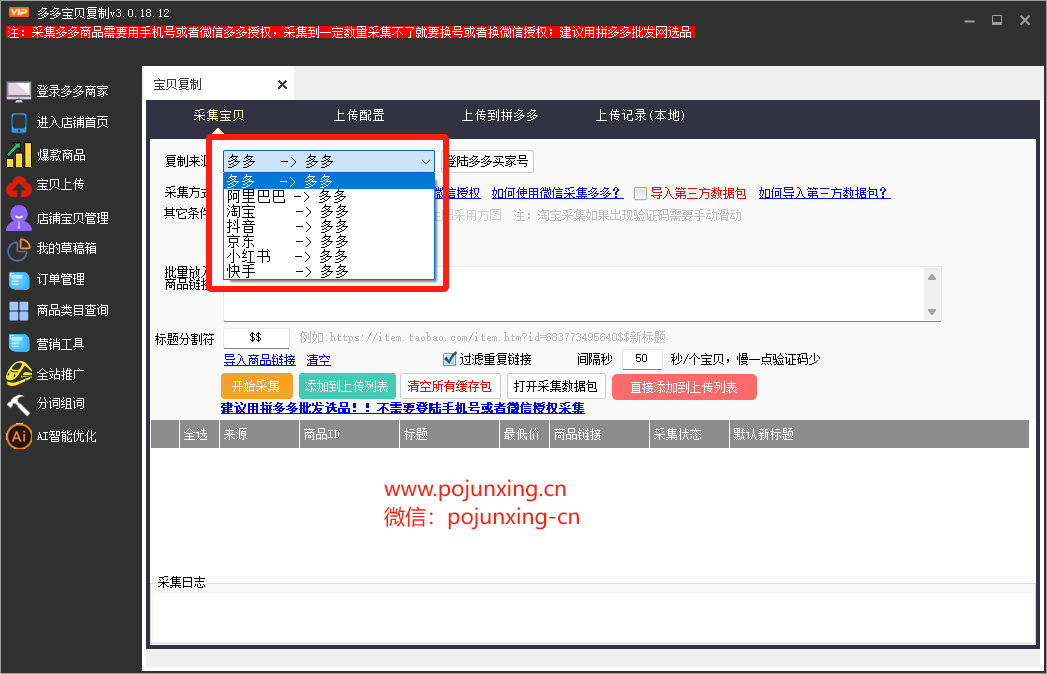
Task: Click the VIP logo in title bar
Action: 19,12
